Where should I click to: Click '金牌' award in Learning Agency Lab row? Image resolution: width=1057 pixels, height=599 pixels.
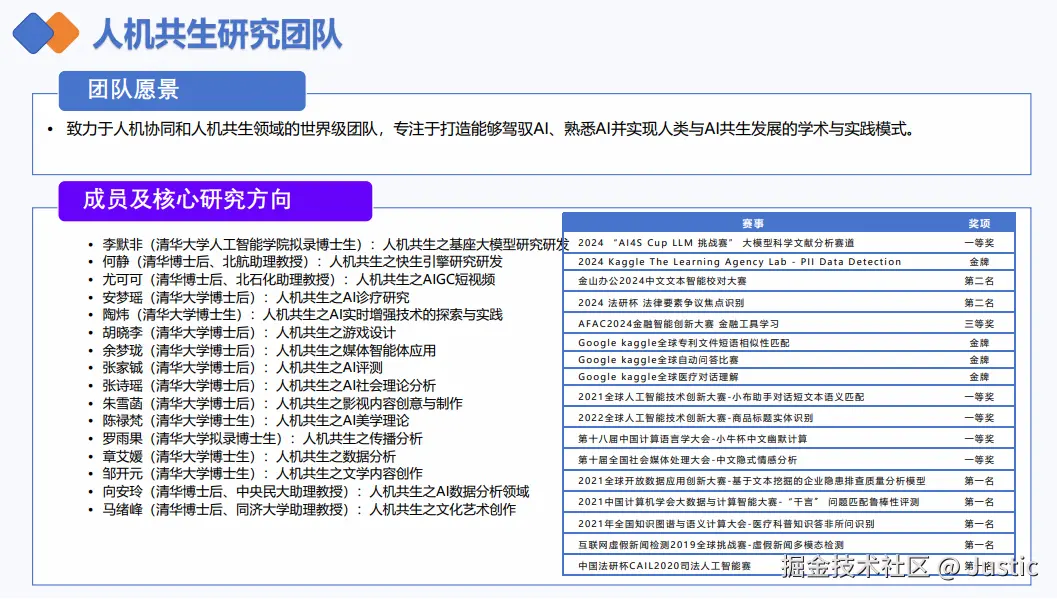[979, 261]
